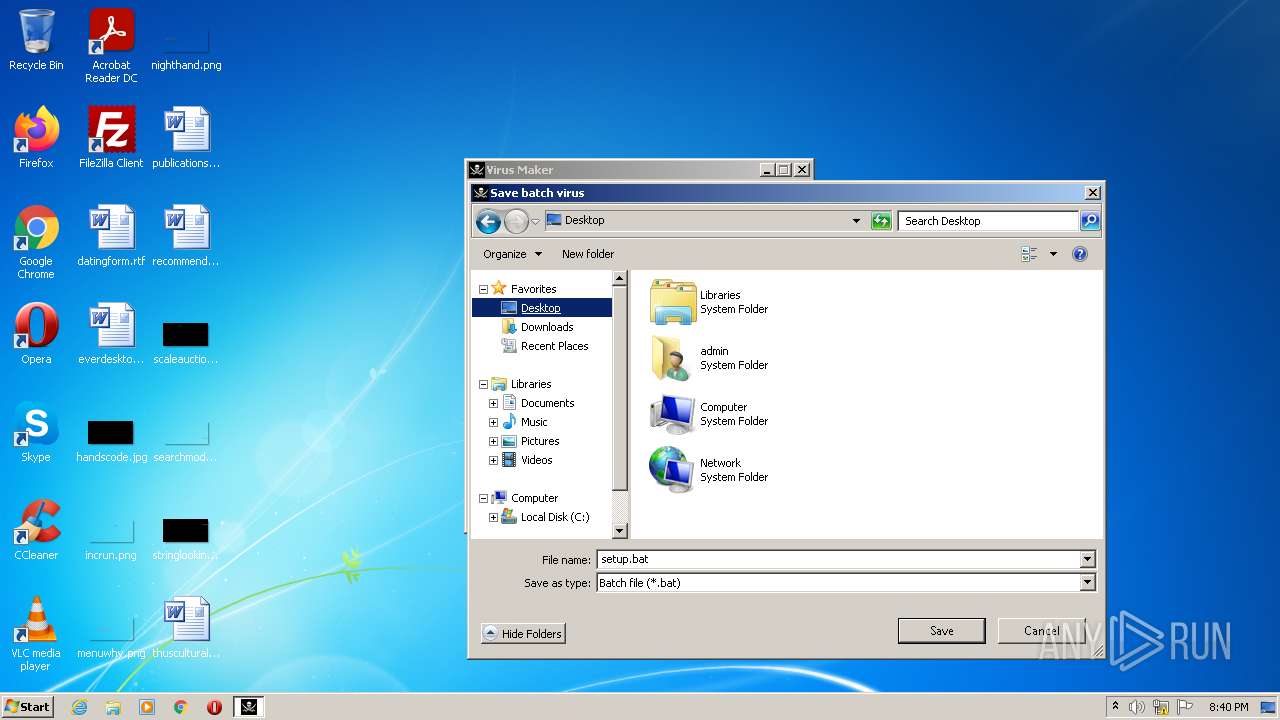This screenshot has width=1280, height=720.
Task: Select Desktop in Favorites
Action: click(541, 308)
